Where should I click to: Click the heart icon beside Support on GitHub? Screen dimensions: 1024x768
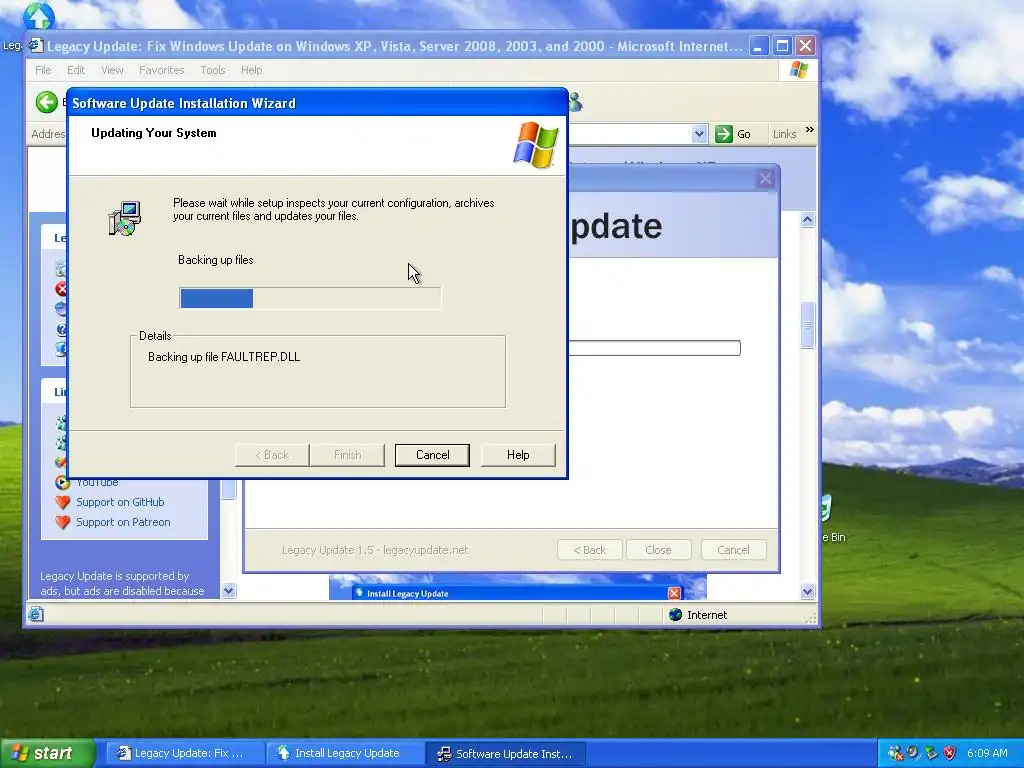[62, 502]
